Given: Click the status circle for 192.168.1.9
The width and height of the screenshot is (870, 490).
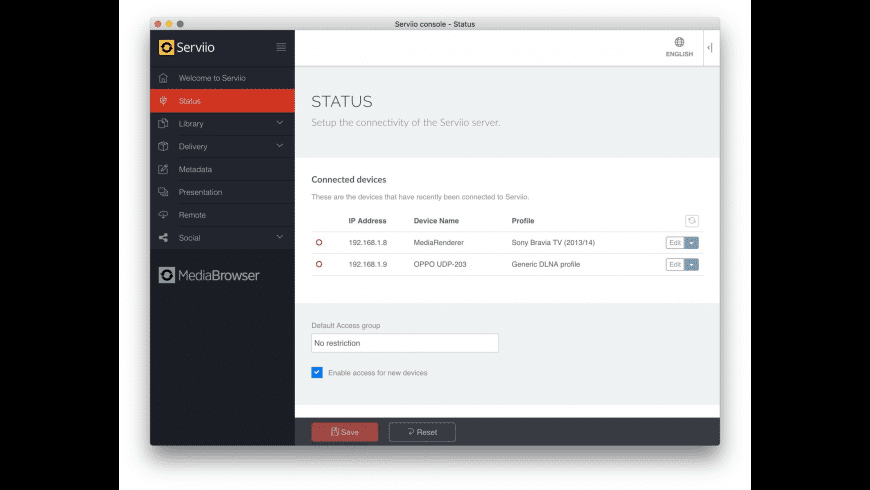Looking at the screenshot, I should 319,264.
